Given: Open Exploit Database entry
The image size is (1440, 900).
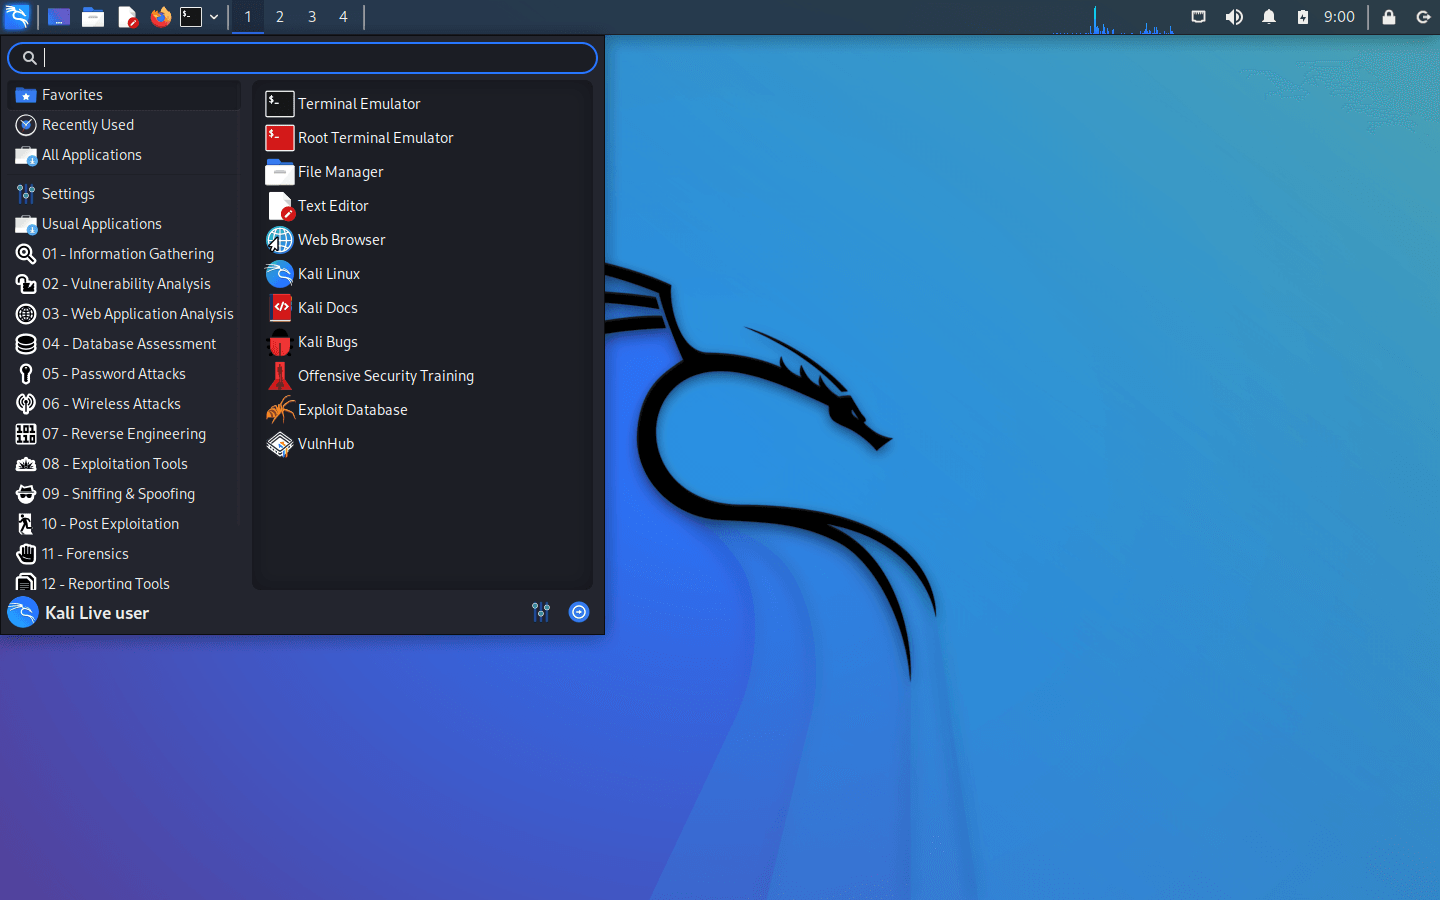Looking at the screenshot, I should 421,410.
